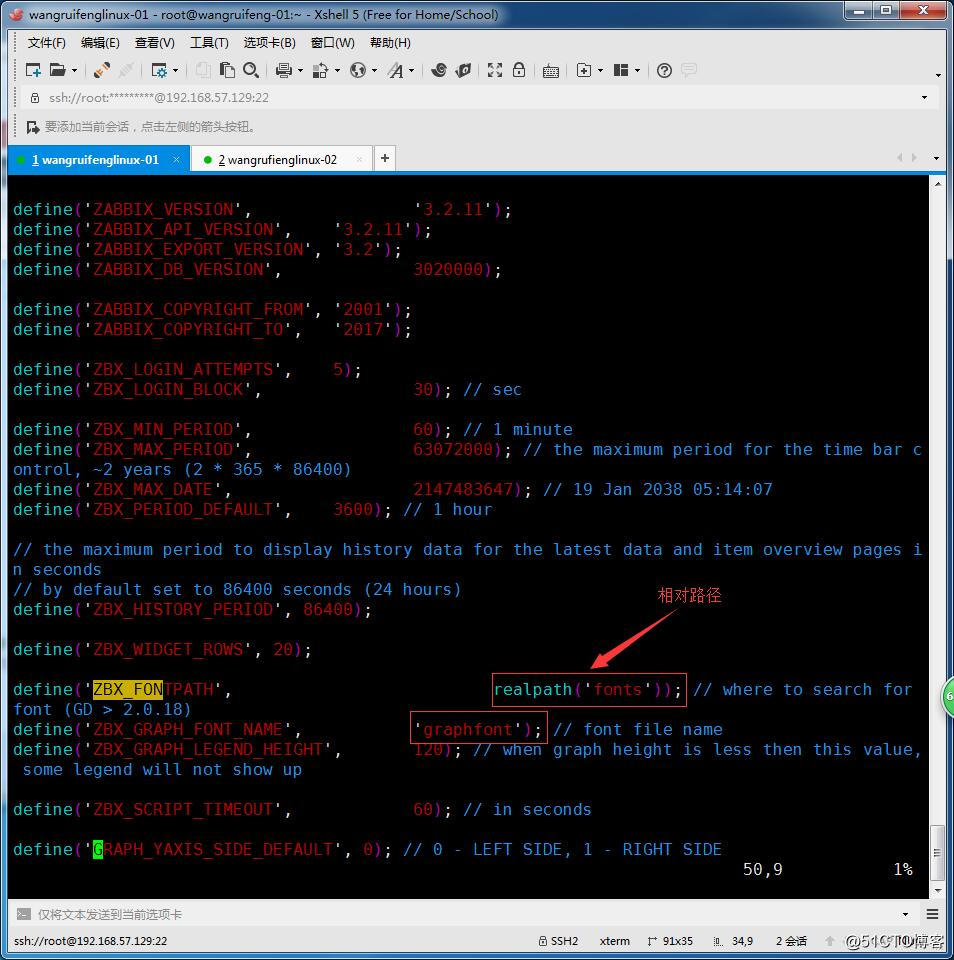The height and width of the screenshot is (960, 954).
Task: Click the compose bar text input field
Action: [x=465, y=914]
